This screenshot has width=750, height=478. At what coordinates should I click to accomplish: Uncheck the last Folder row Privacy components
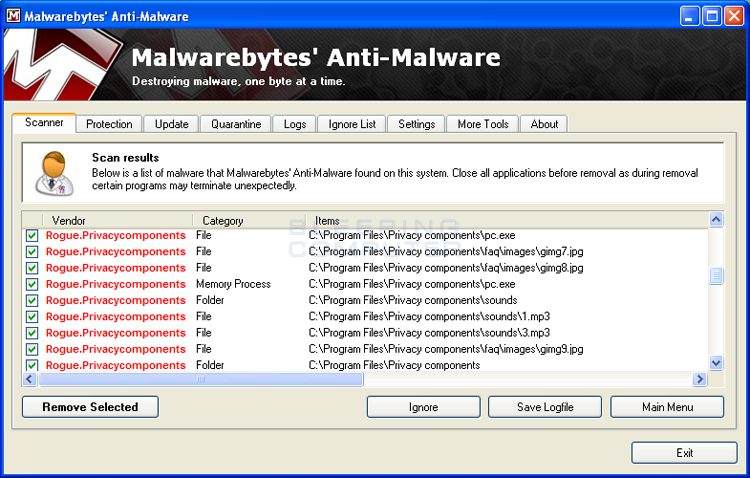tap(32, 366)
